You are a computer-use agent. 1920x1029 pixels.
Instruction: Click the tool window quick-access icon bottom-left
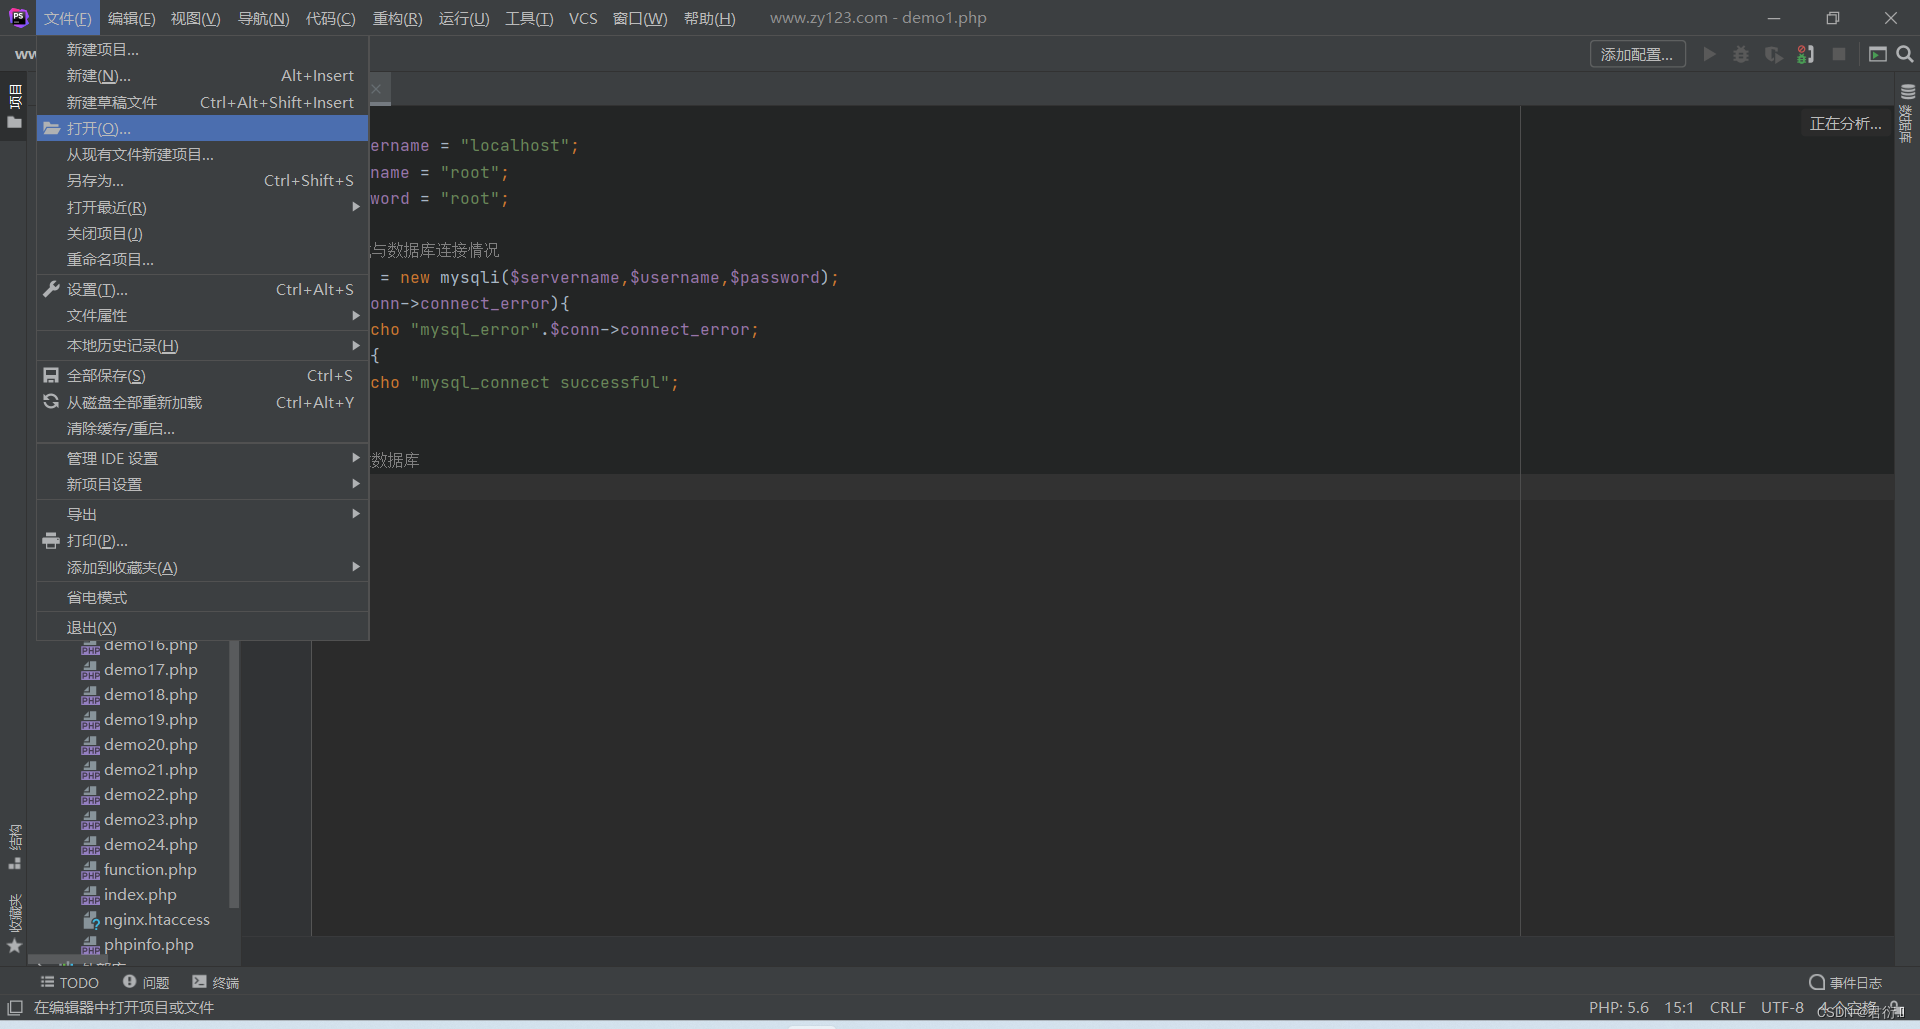point(15,1007)
